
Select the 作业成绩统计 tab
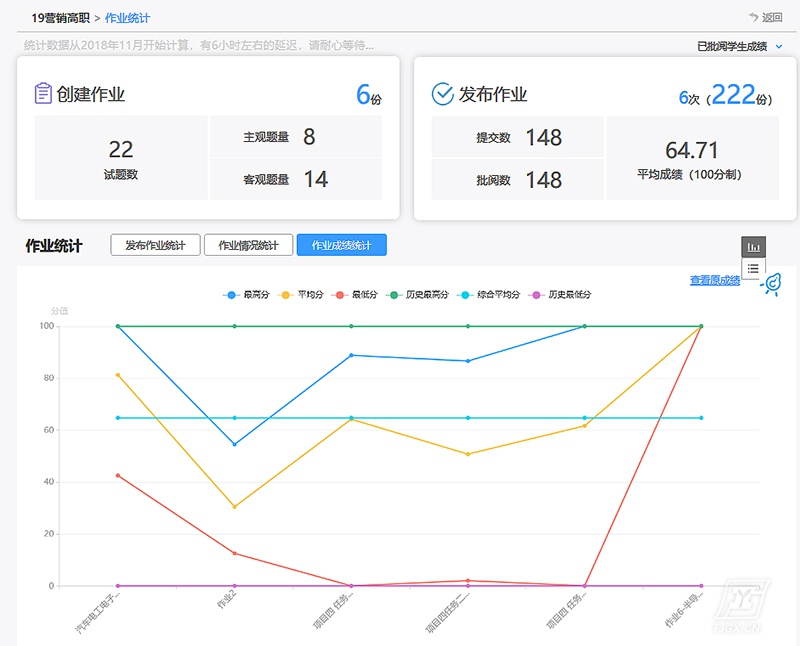pyautogui.click(x=341, y=245)
